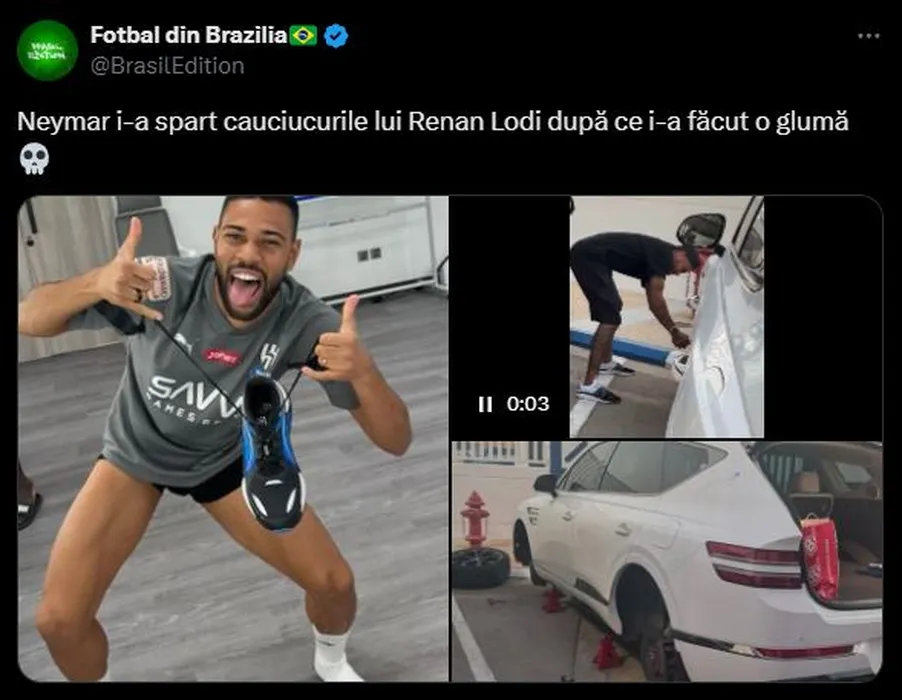Click the 0:03 video time indicator

click(528, 404)
